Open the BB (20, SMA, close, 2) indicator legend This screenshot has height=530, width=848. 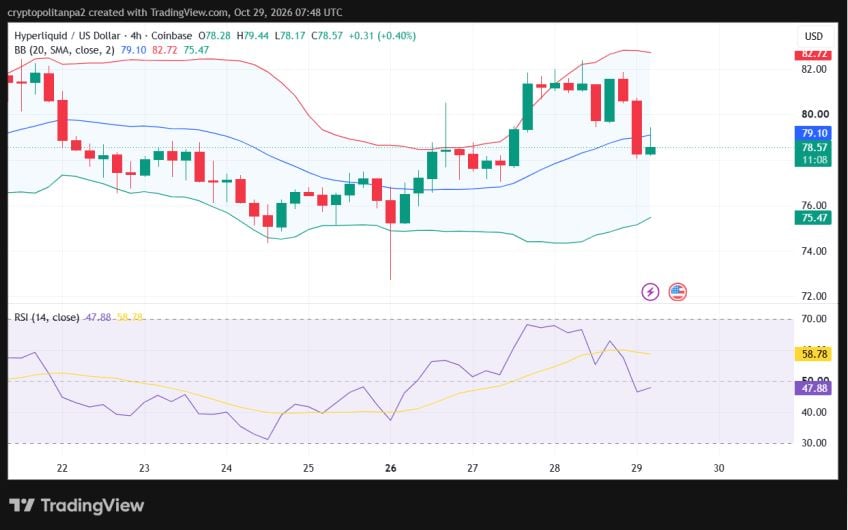[x=64, y=50]
